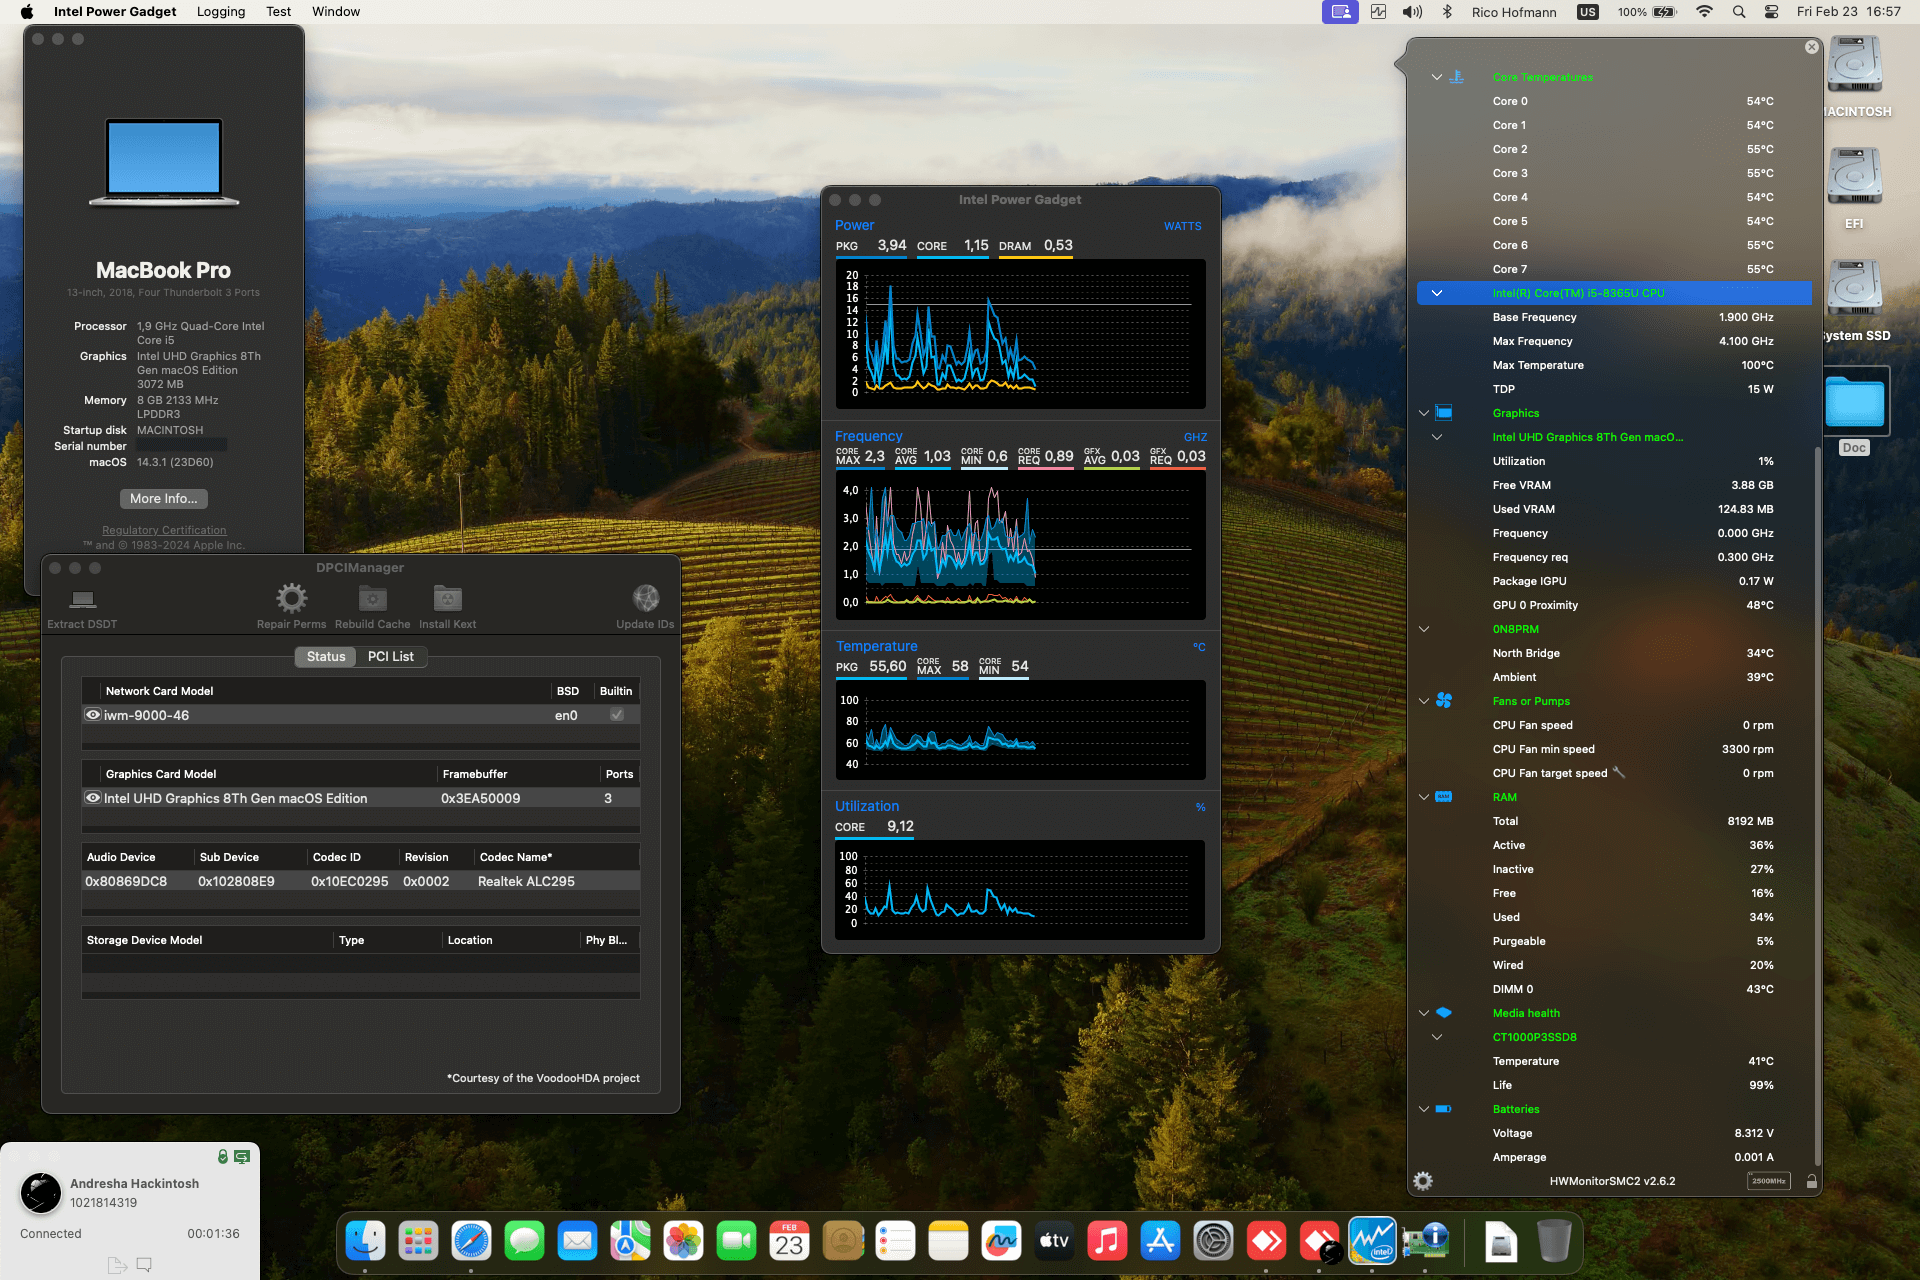
Task: Toggle the Builtin checkbox for en0
Action: tap(617, 714)
